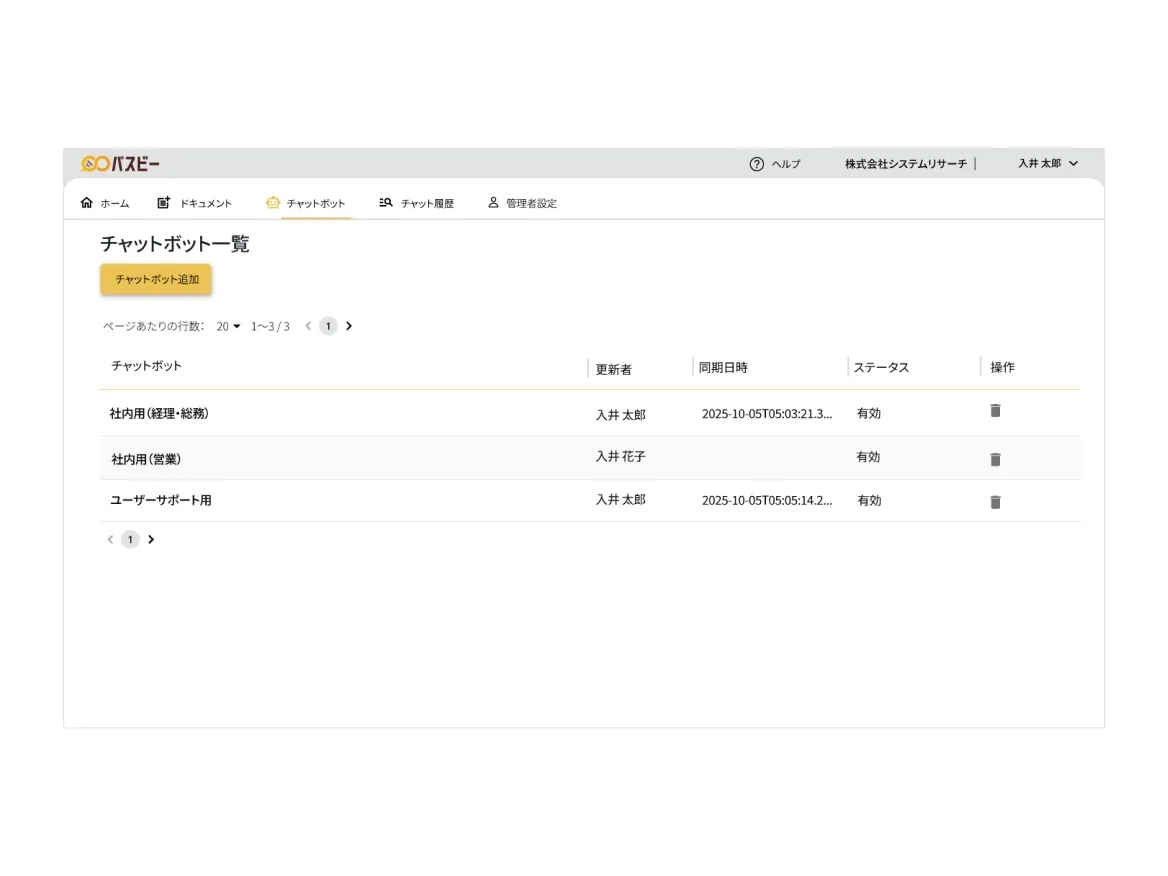Click the chatbot robot icon tab
The image size is (1168, 876).
[x=273, y=202]
